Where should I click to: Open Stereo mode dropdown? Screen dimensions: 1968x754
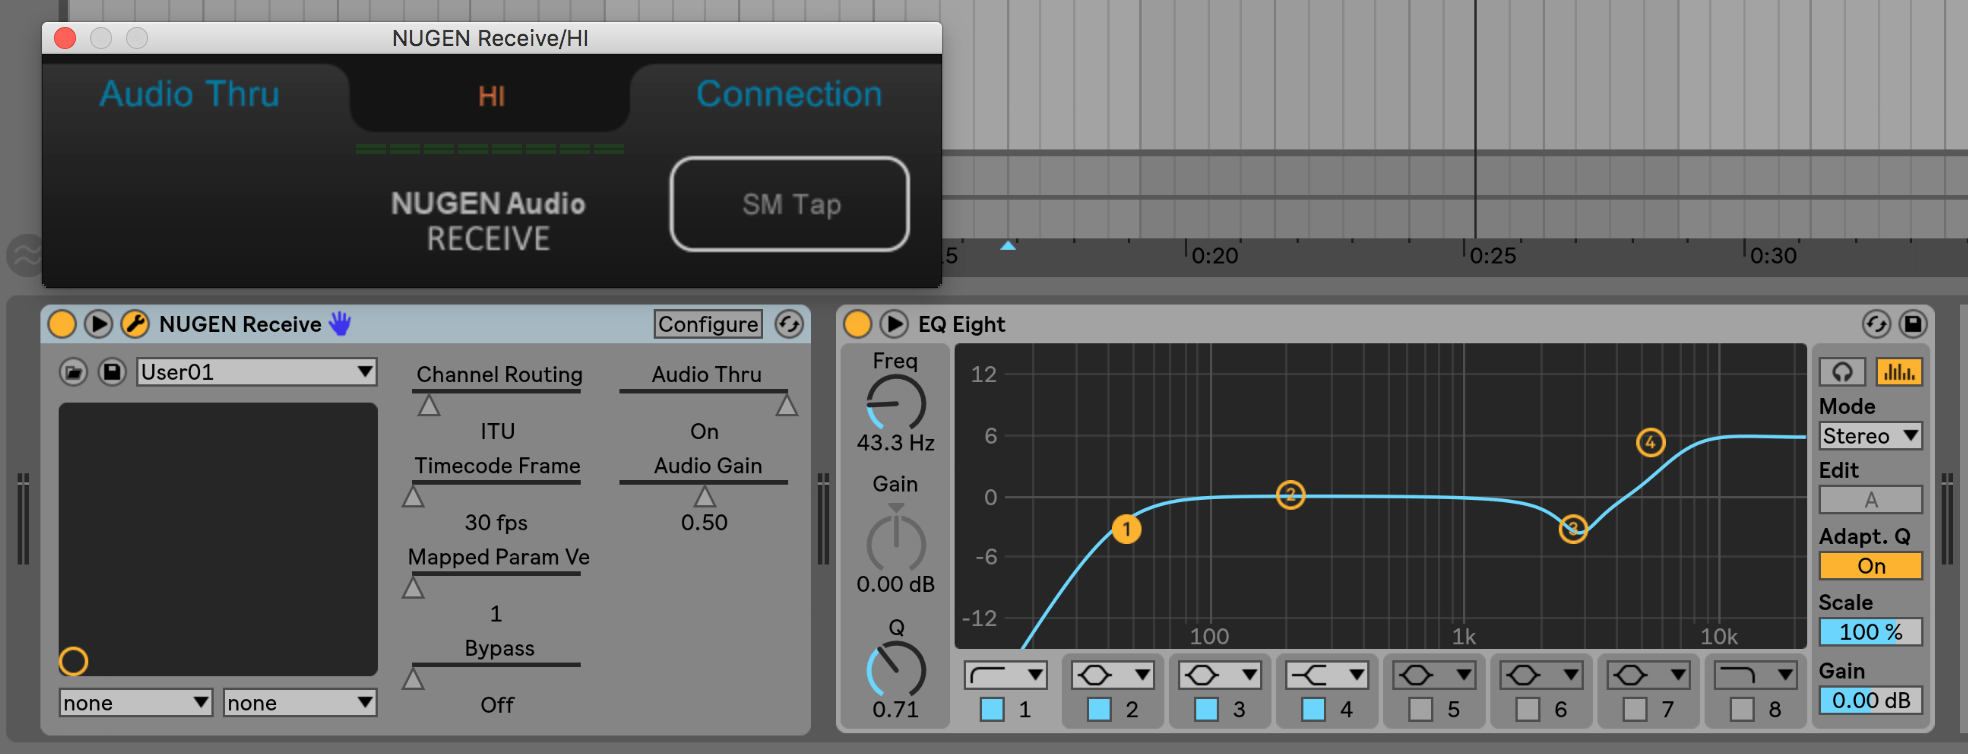coord(1870,436)
